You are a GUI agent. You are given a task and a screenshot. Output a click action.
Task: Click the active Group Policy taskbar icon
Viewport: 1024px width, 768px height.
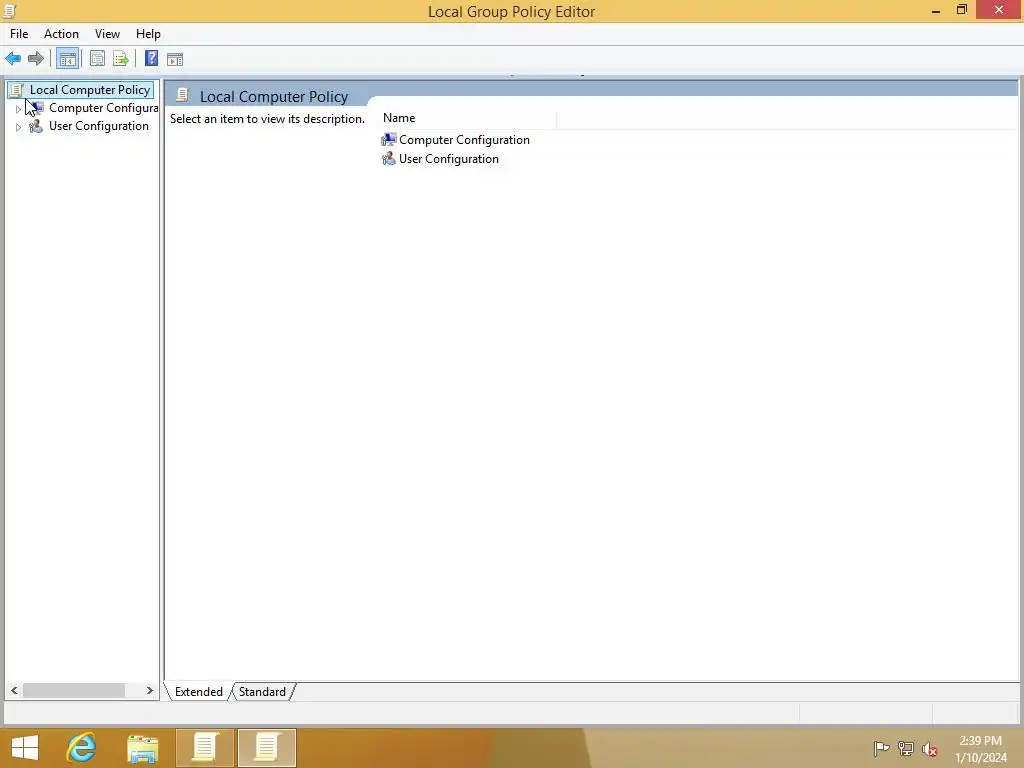(266, 748)
